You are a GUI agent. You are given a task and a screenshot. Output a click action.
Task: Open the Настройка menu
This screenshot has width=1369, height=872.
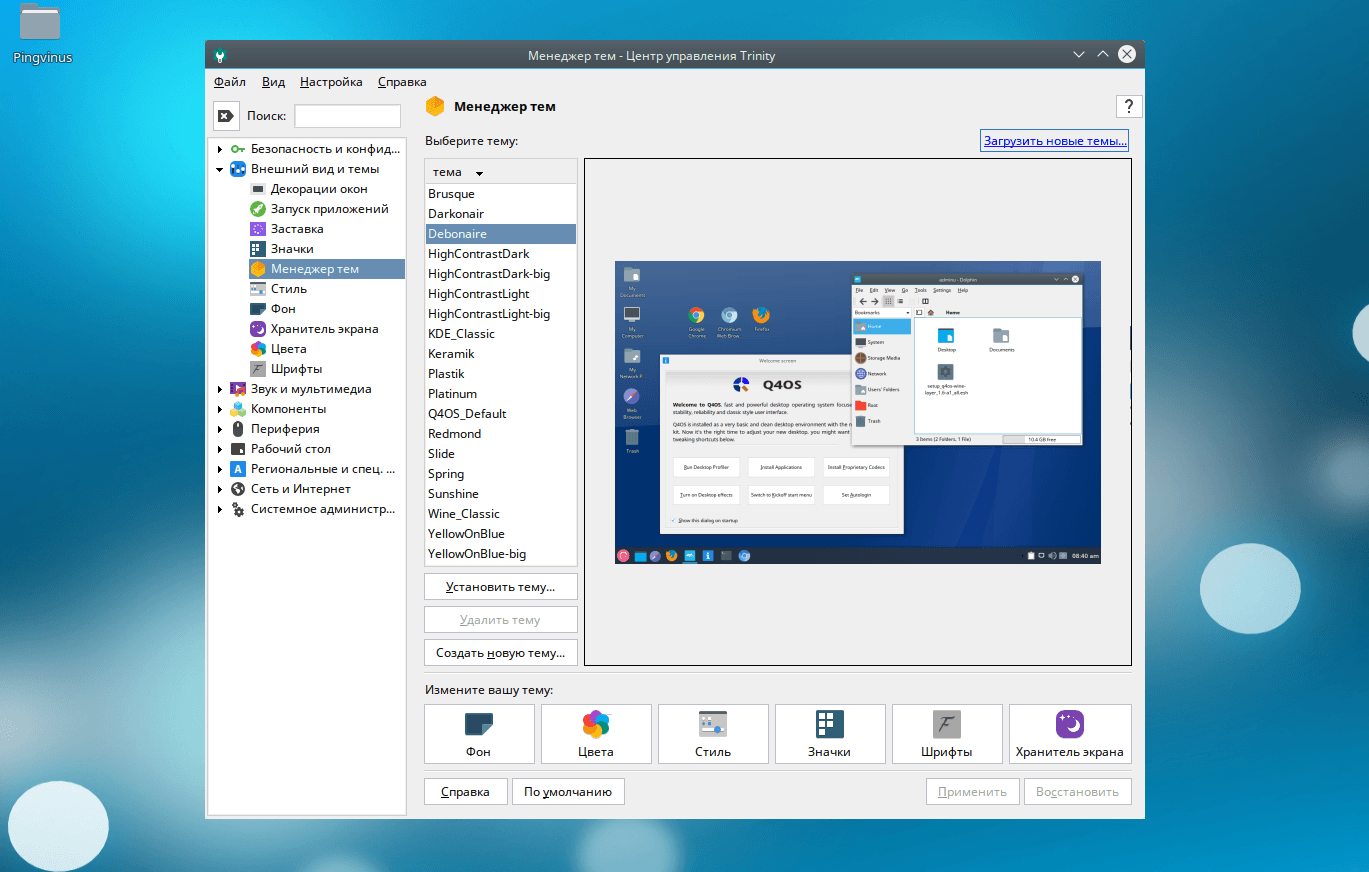coord(331,82)
